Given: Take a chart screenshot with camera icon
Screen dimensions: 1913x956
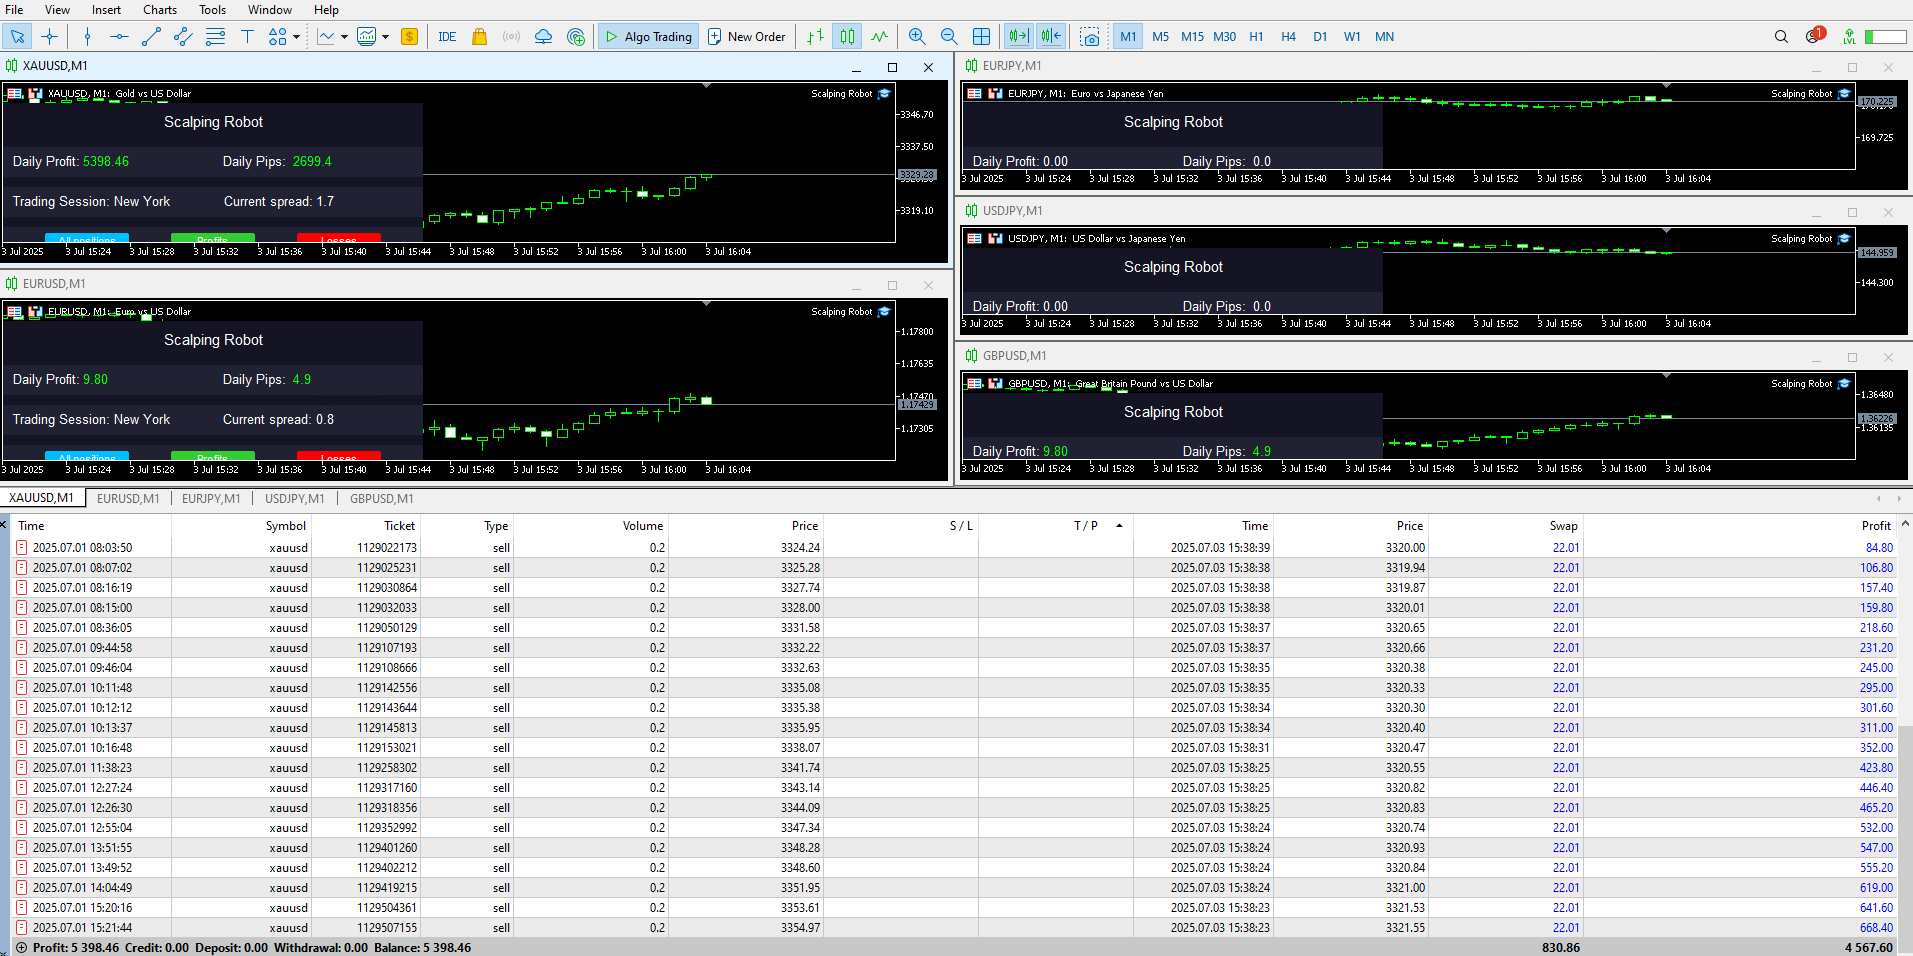Looking at the screenshot, I should click(1090, 37).
